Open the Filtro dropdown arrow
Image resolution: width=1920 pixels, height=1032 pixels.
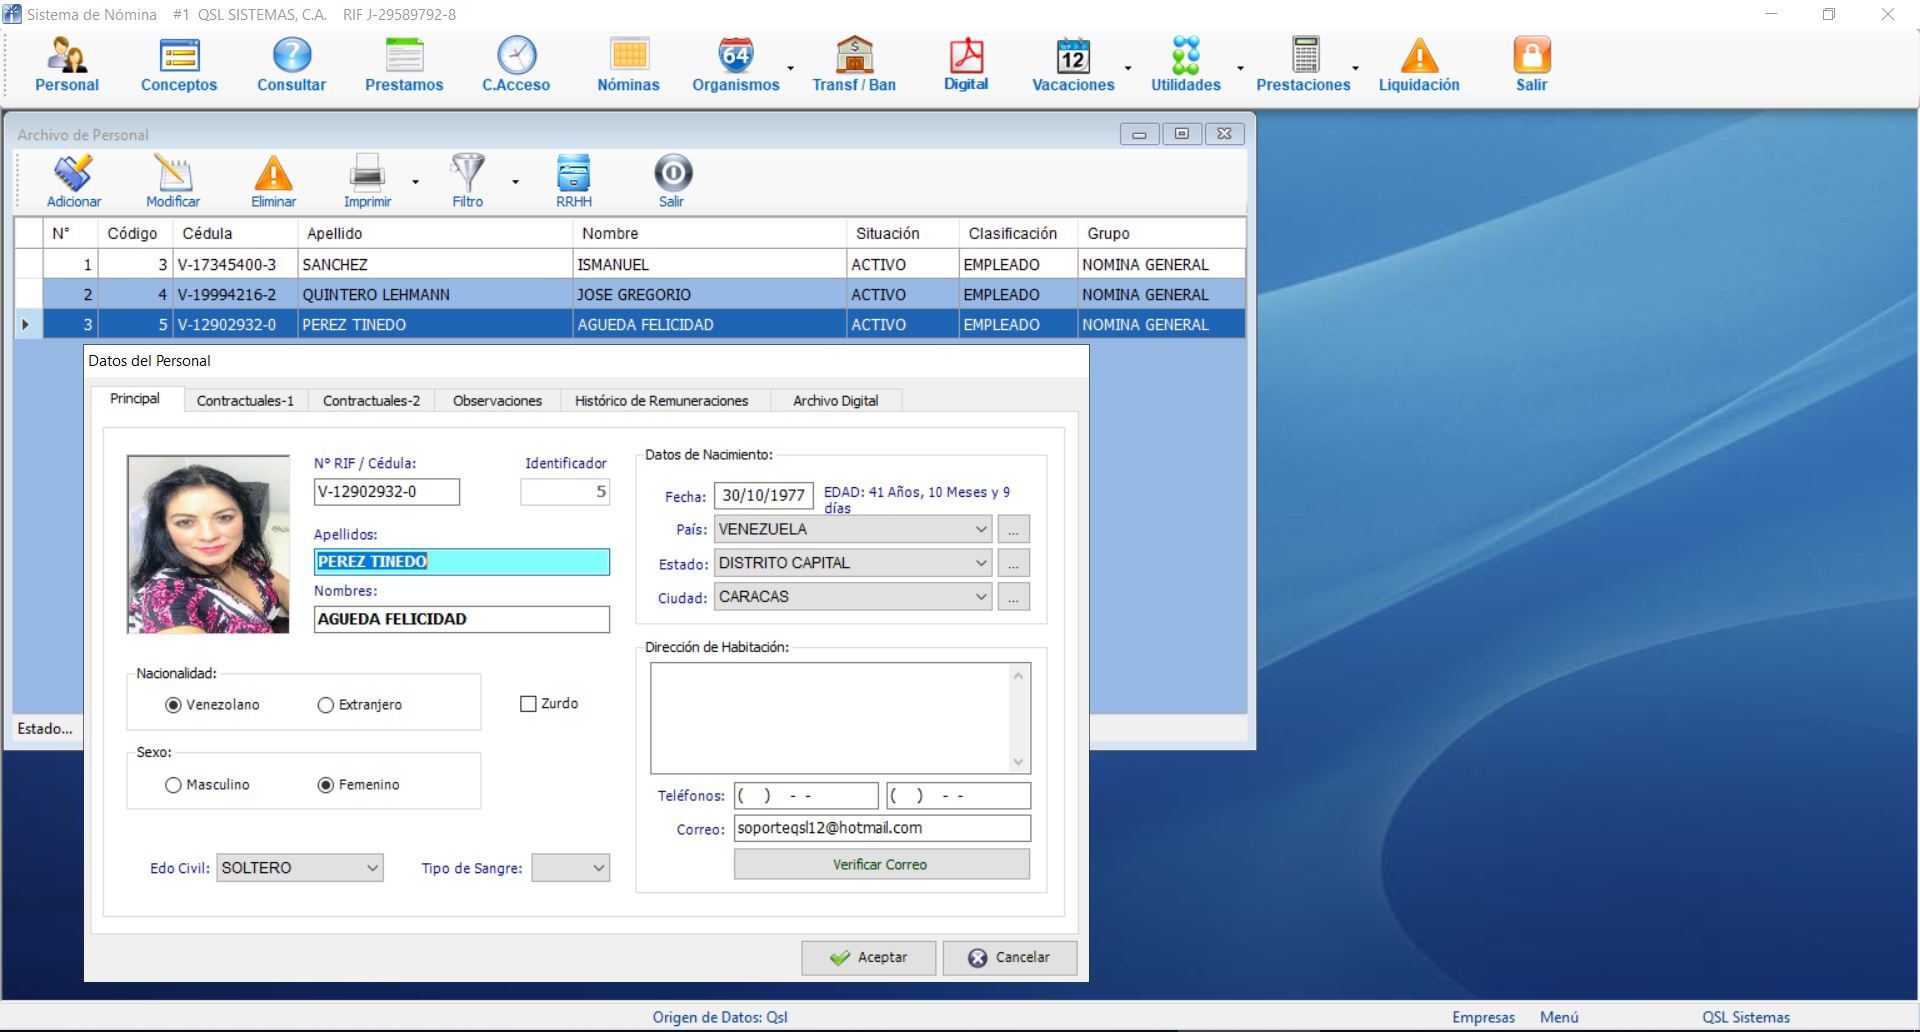515,182
